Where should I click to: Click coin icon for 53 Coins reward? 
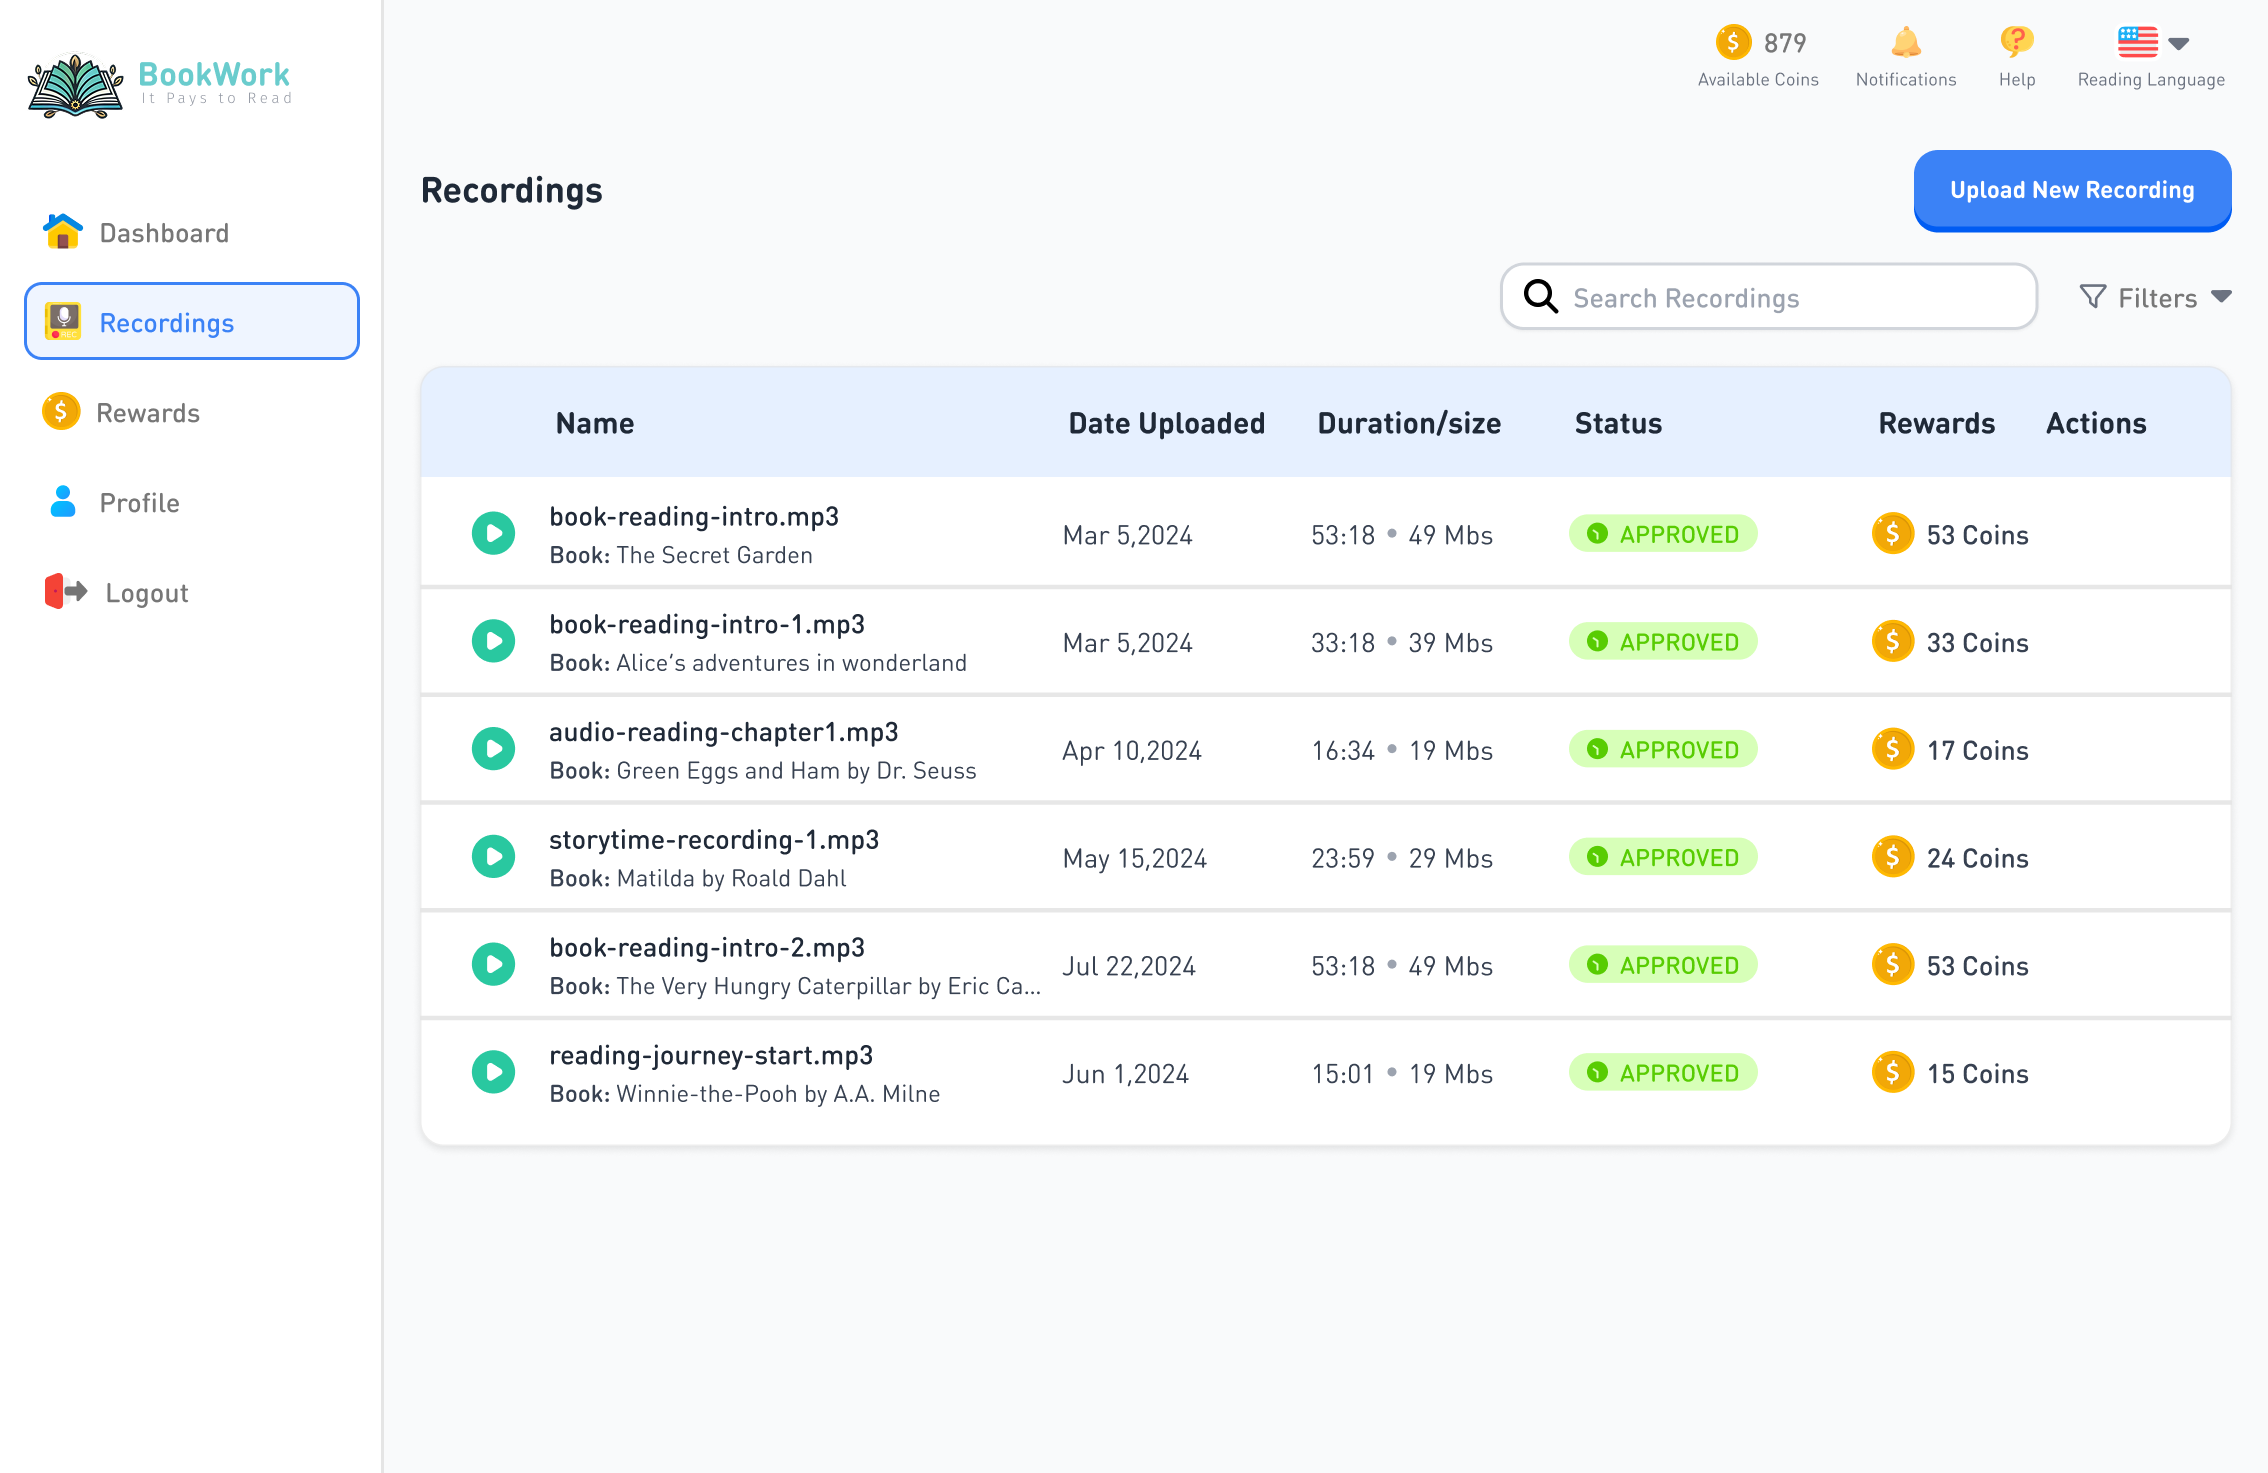(1892, 534)
